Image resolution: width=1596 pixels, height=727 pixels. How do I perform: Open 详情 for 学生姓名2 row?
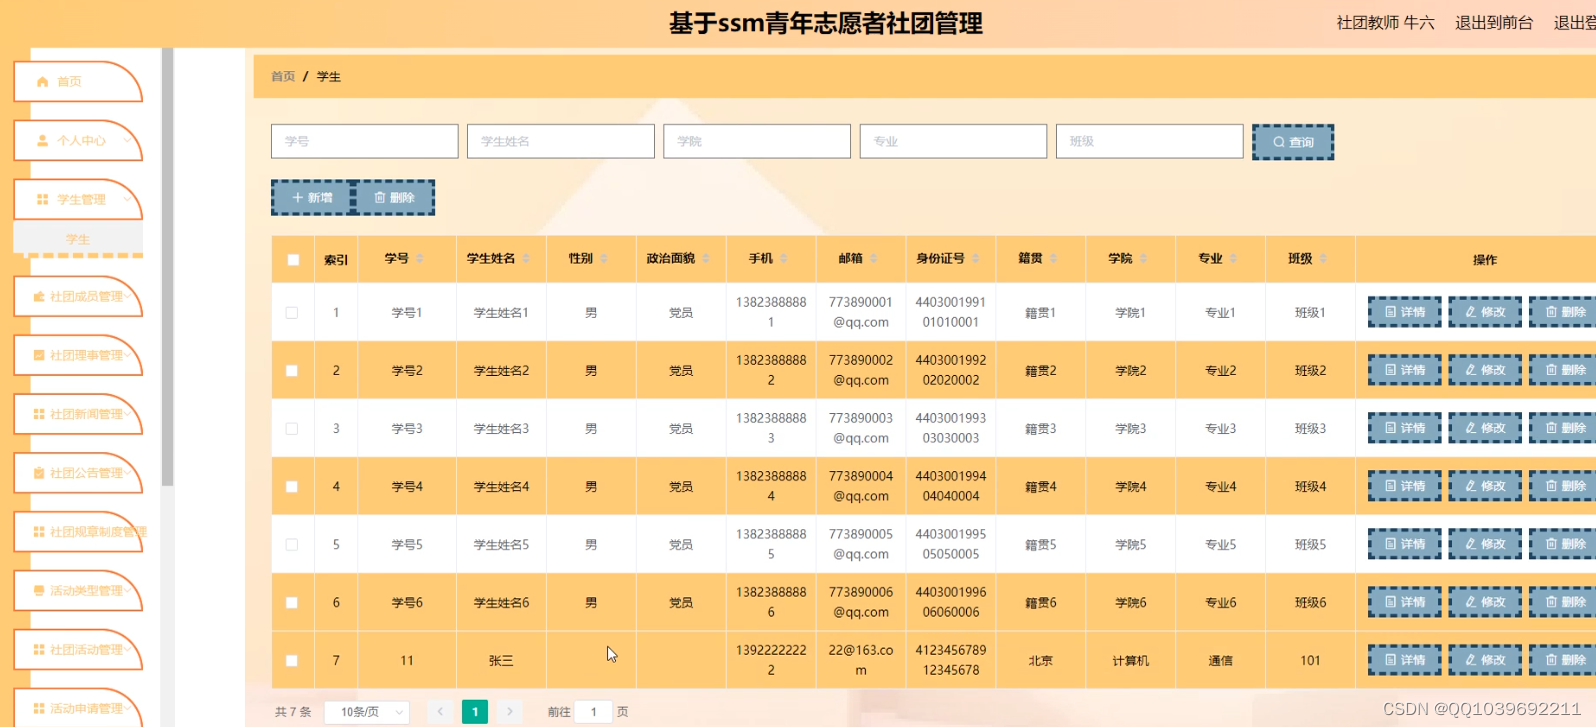click(1405, 370)
